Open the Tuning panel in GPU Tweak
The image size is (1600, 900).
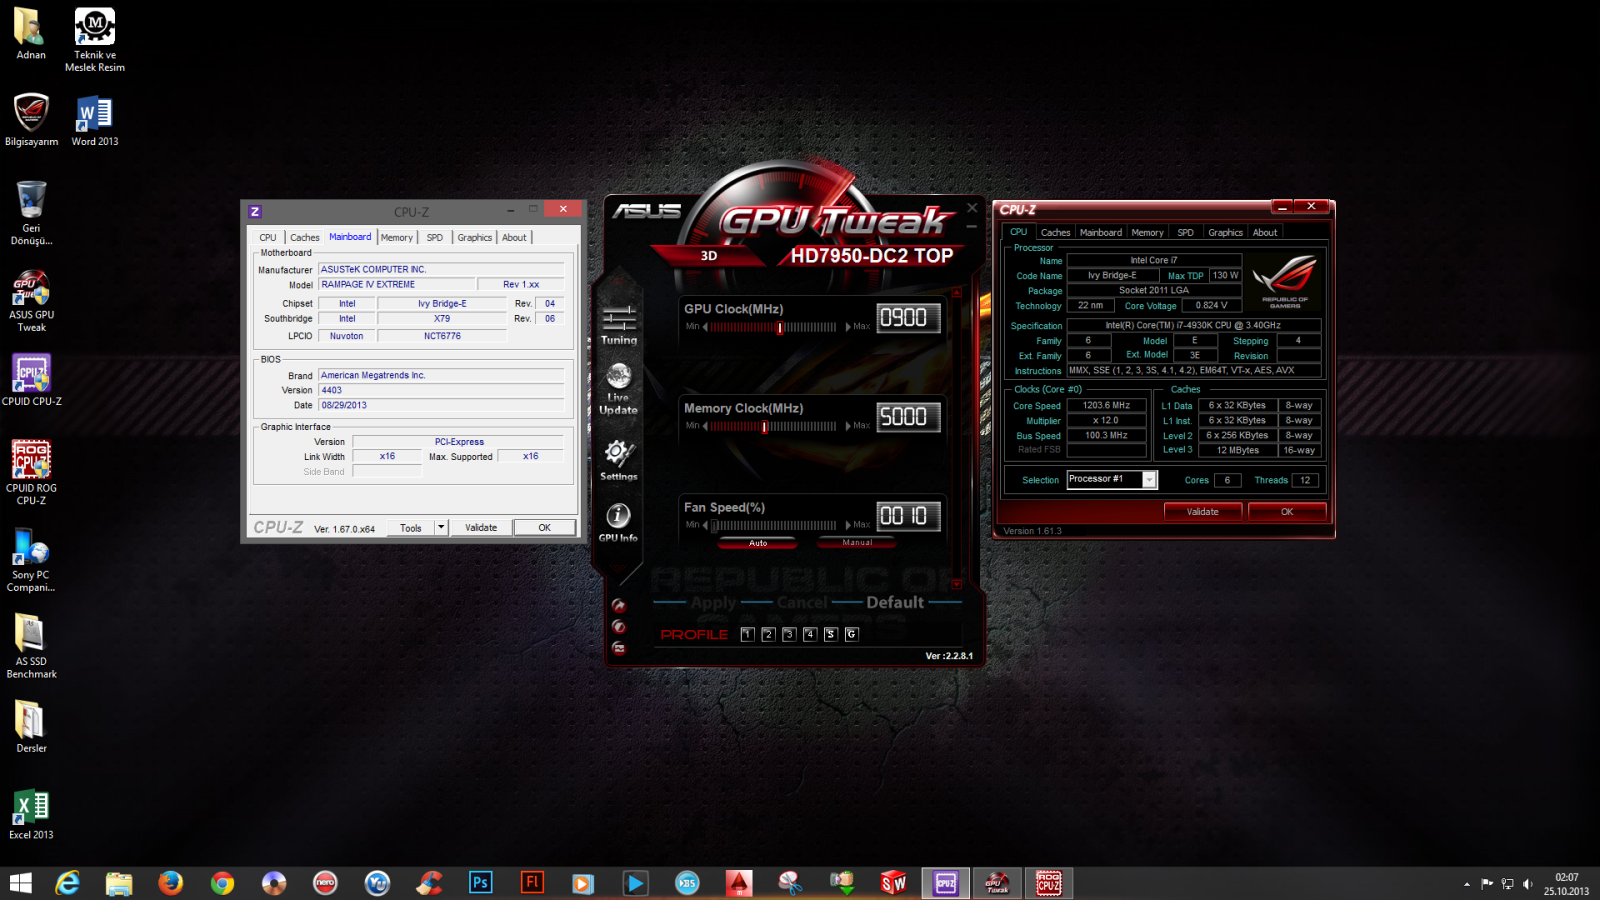(619, 325)
